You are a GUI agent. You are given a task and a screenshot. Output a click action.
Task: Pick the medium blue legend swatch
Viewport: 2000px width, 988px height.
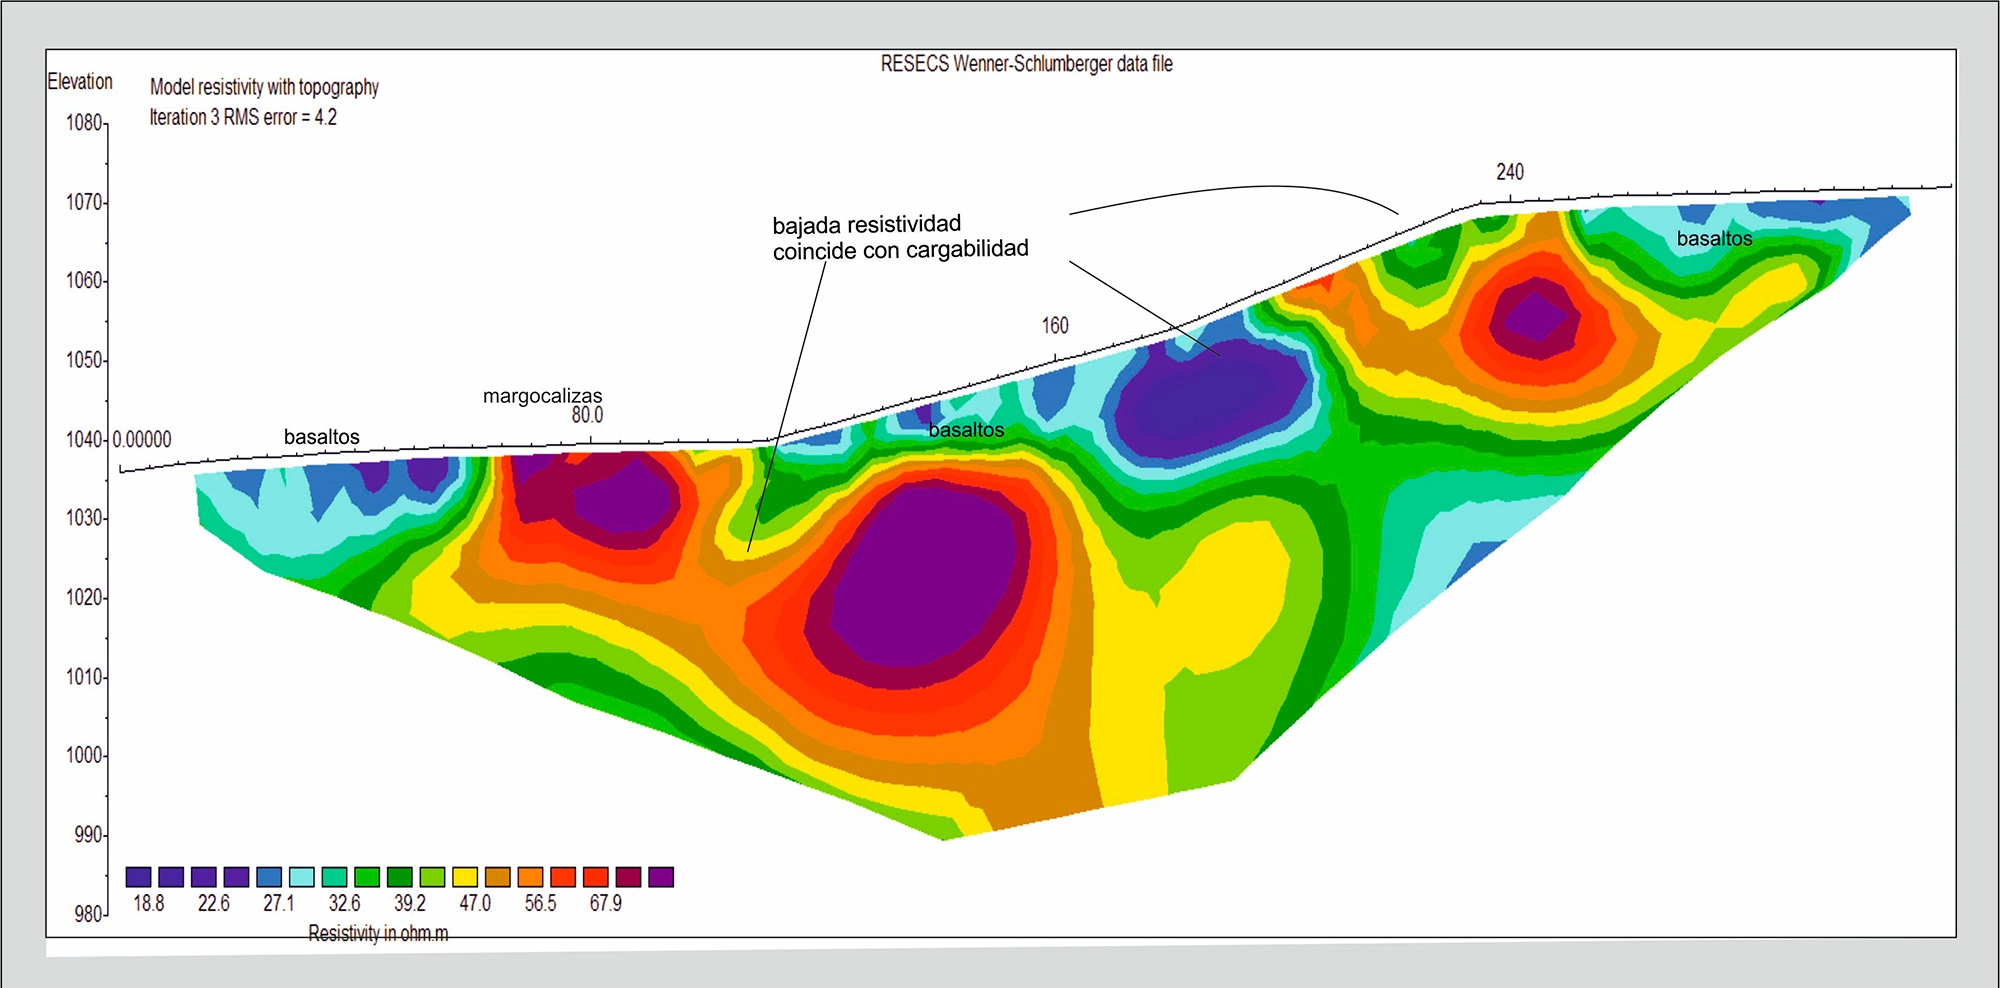[x=269, y=877]
